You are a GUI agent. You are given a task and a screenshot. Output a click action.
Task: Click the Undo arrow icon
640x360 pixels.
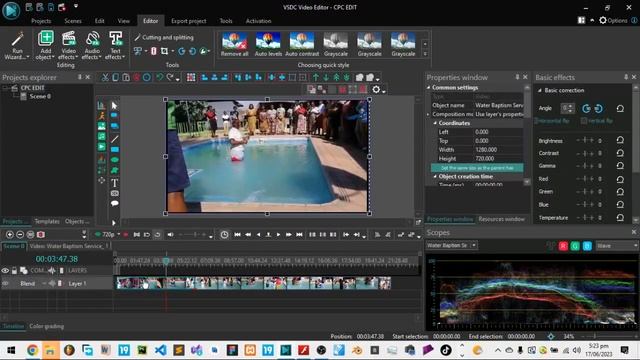160,78
